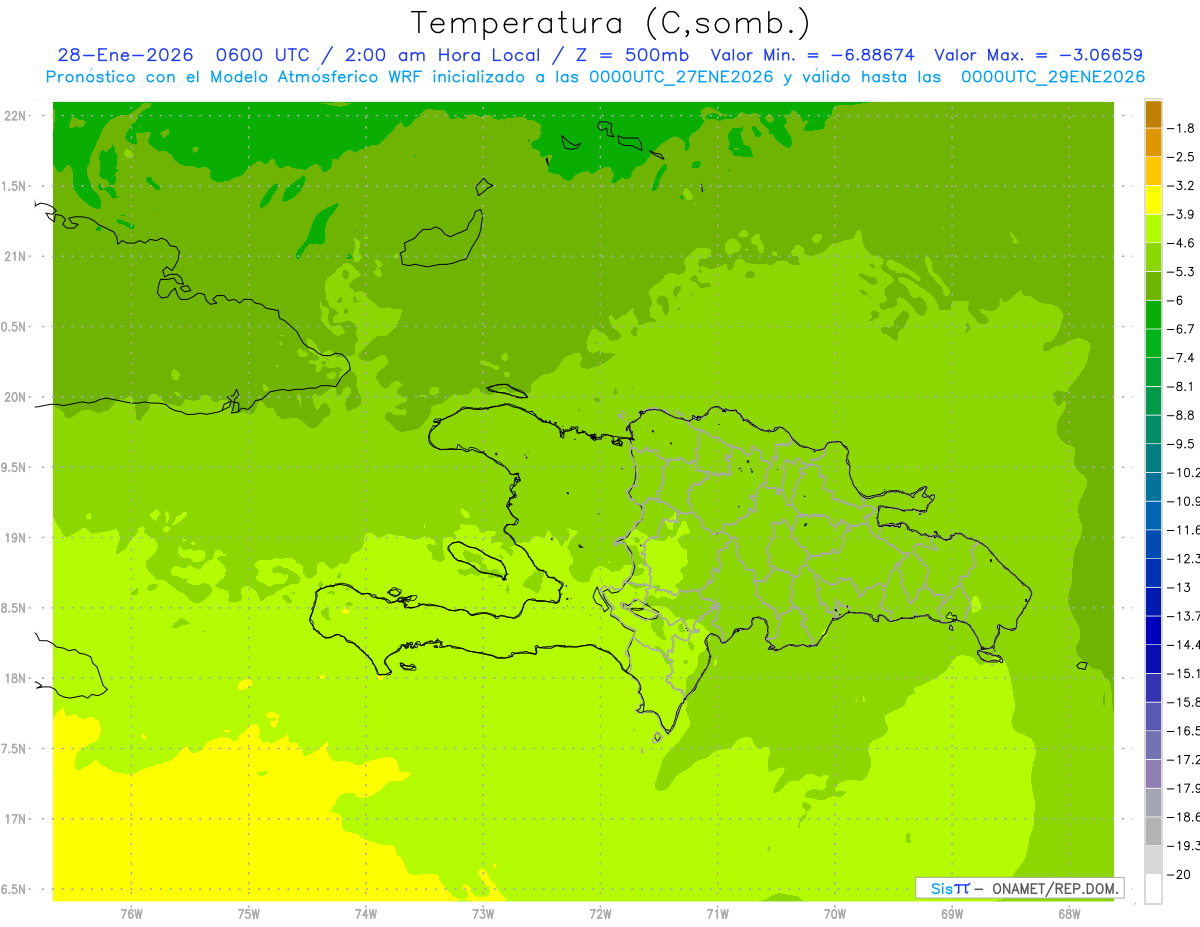1200x927 pixels.
Task: Pick the olive swatch between -5.3 and -6
Action: tap(1153, 286)
